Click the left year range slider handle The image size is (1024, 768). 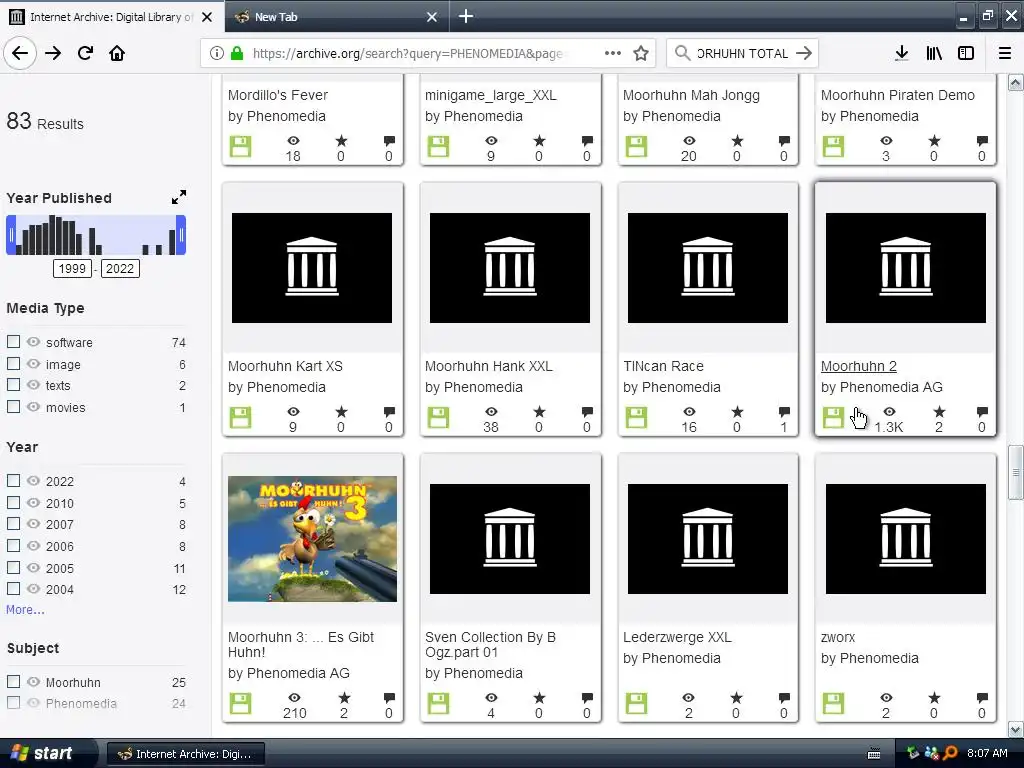(11, 234)
